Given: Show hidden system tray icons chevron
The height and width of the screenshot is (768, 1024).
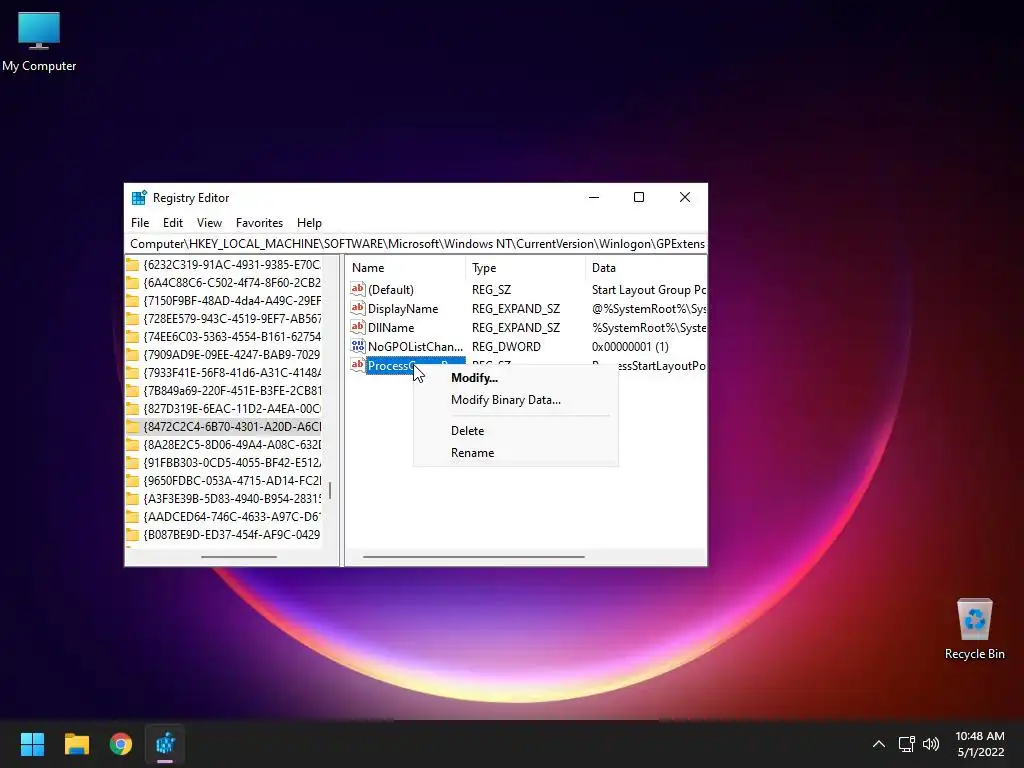Looking at the screenshot, I should click(879, 744).
